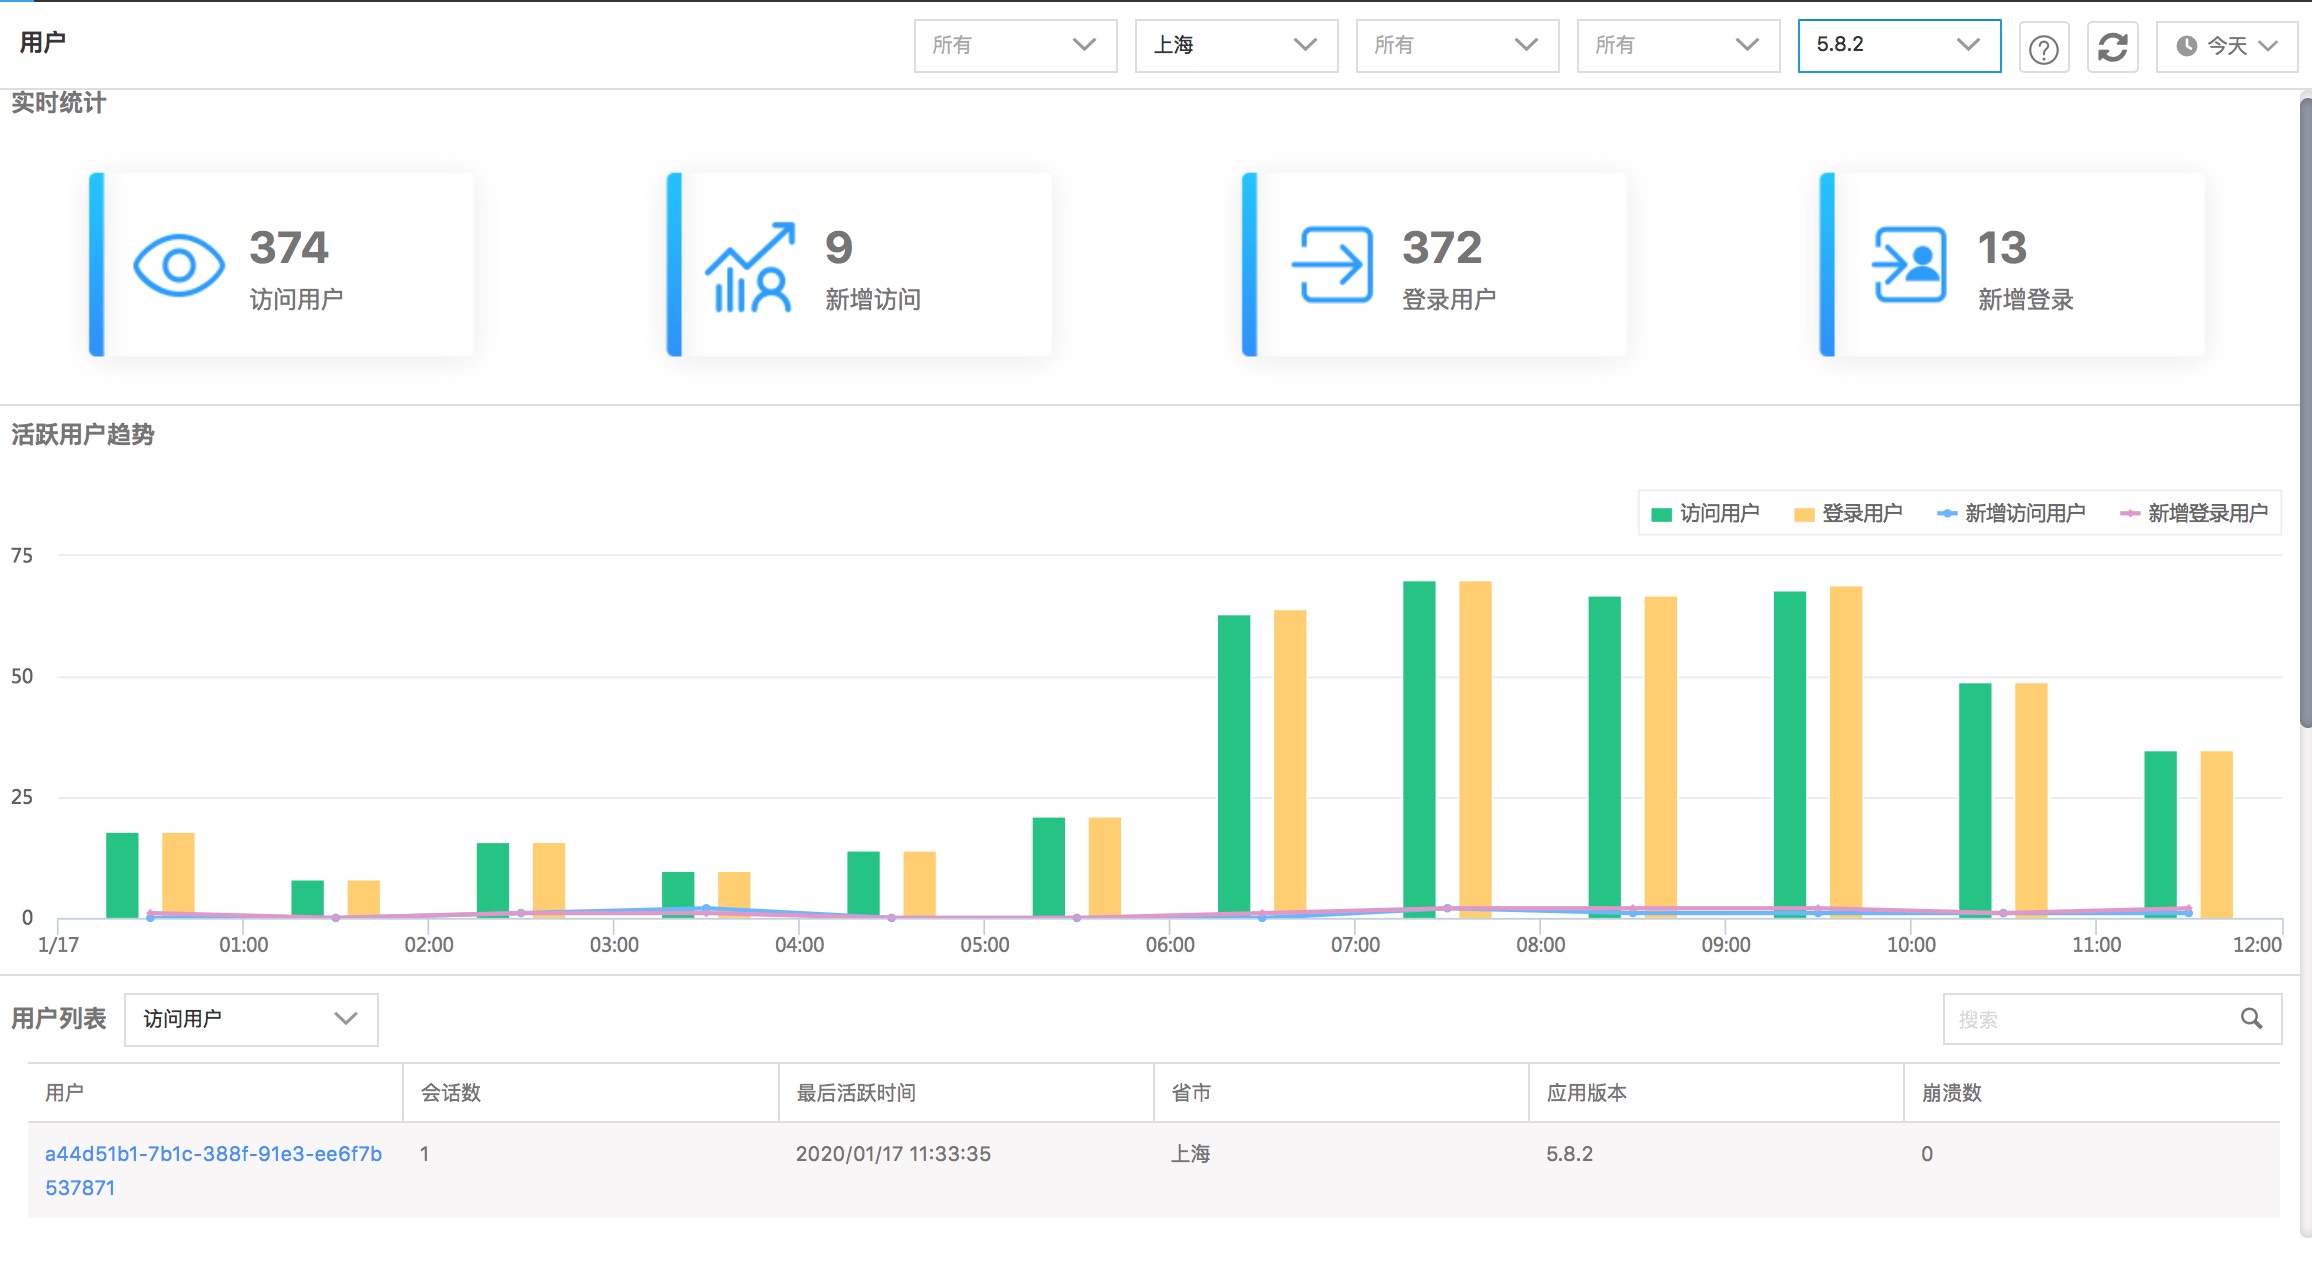Screen dimensions: 2312x1270
Task: Open the 5.8.2 version dropdown
Action: 1899,46
